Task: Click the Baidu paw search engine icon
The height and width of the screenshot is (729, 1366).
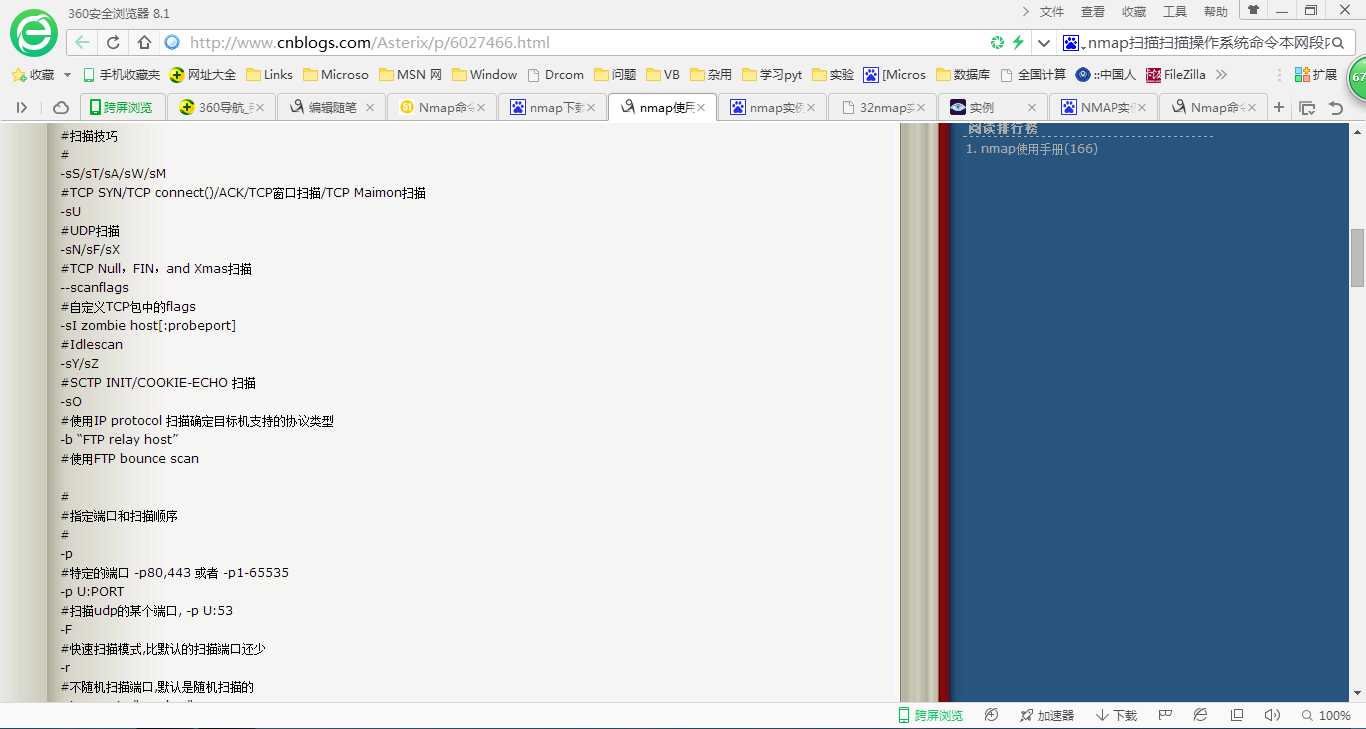Action: coord(1072,43)
